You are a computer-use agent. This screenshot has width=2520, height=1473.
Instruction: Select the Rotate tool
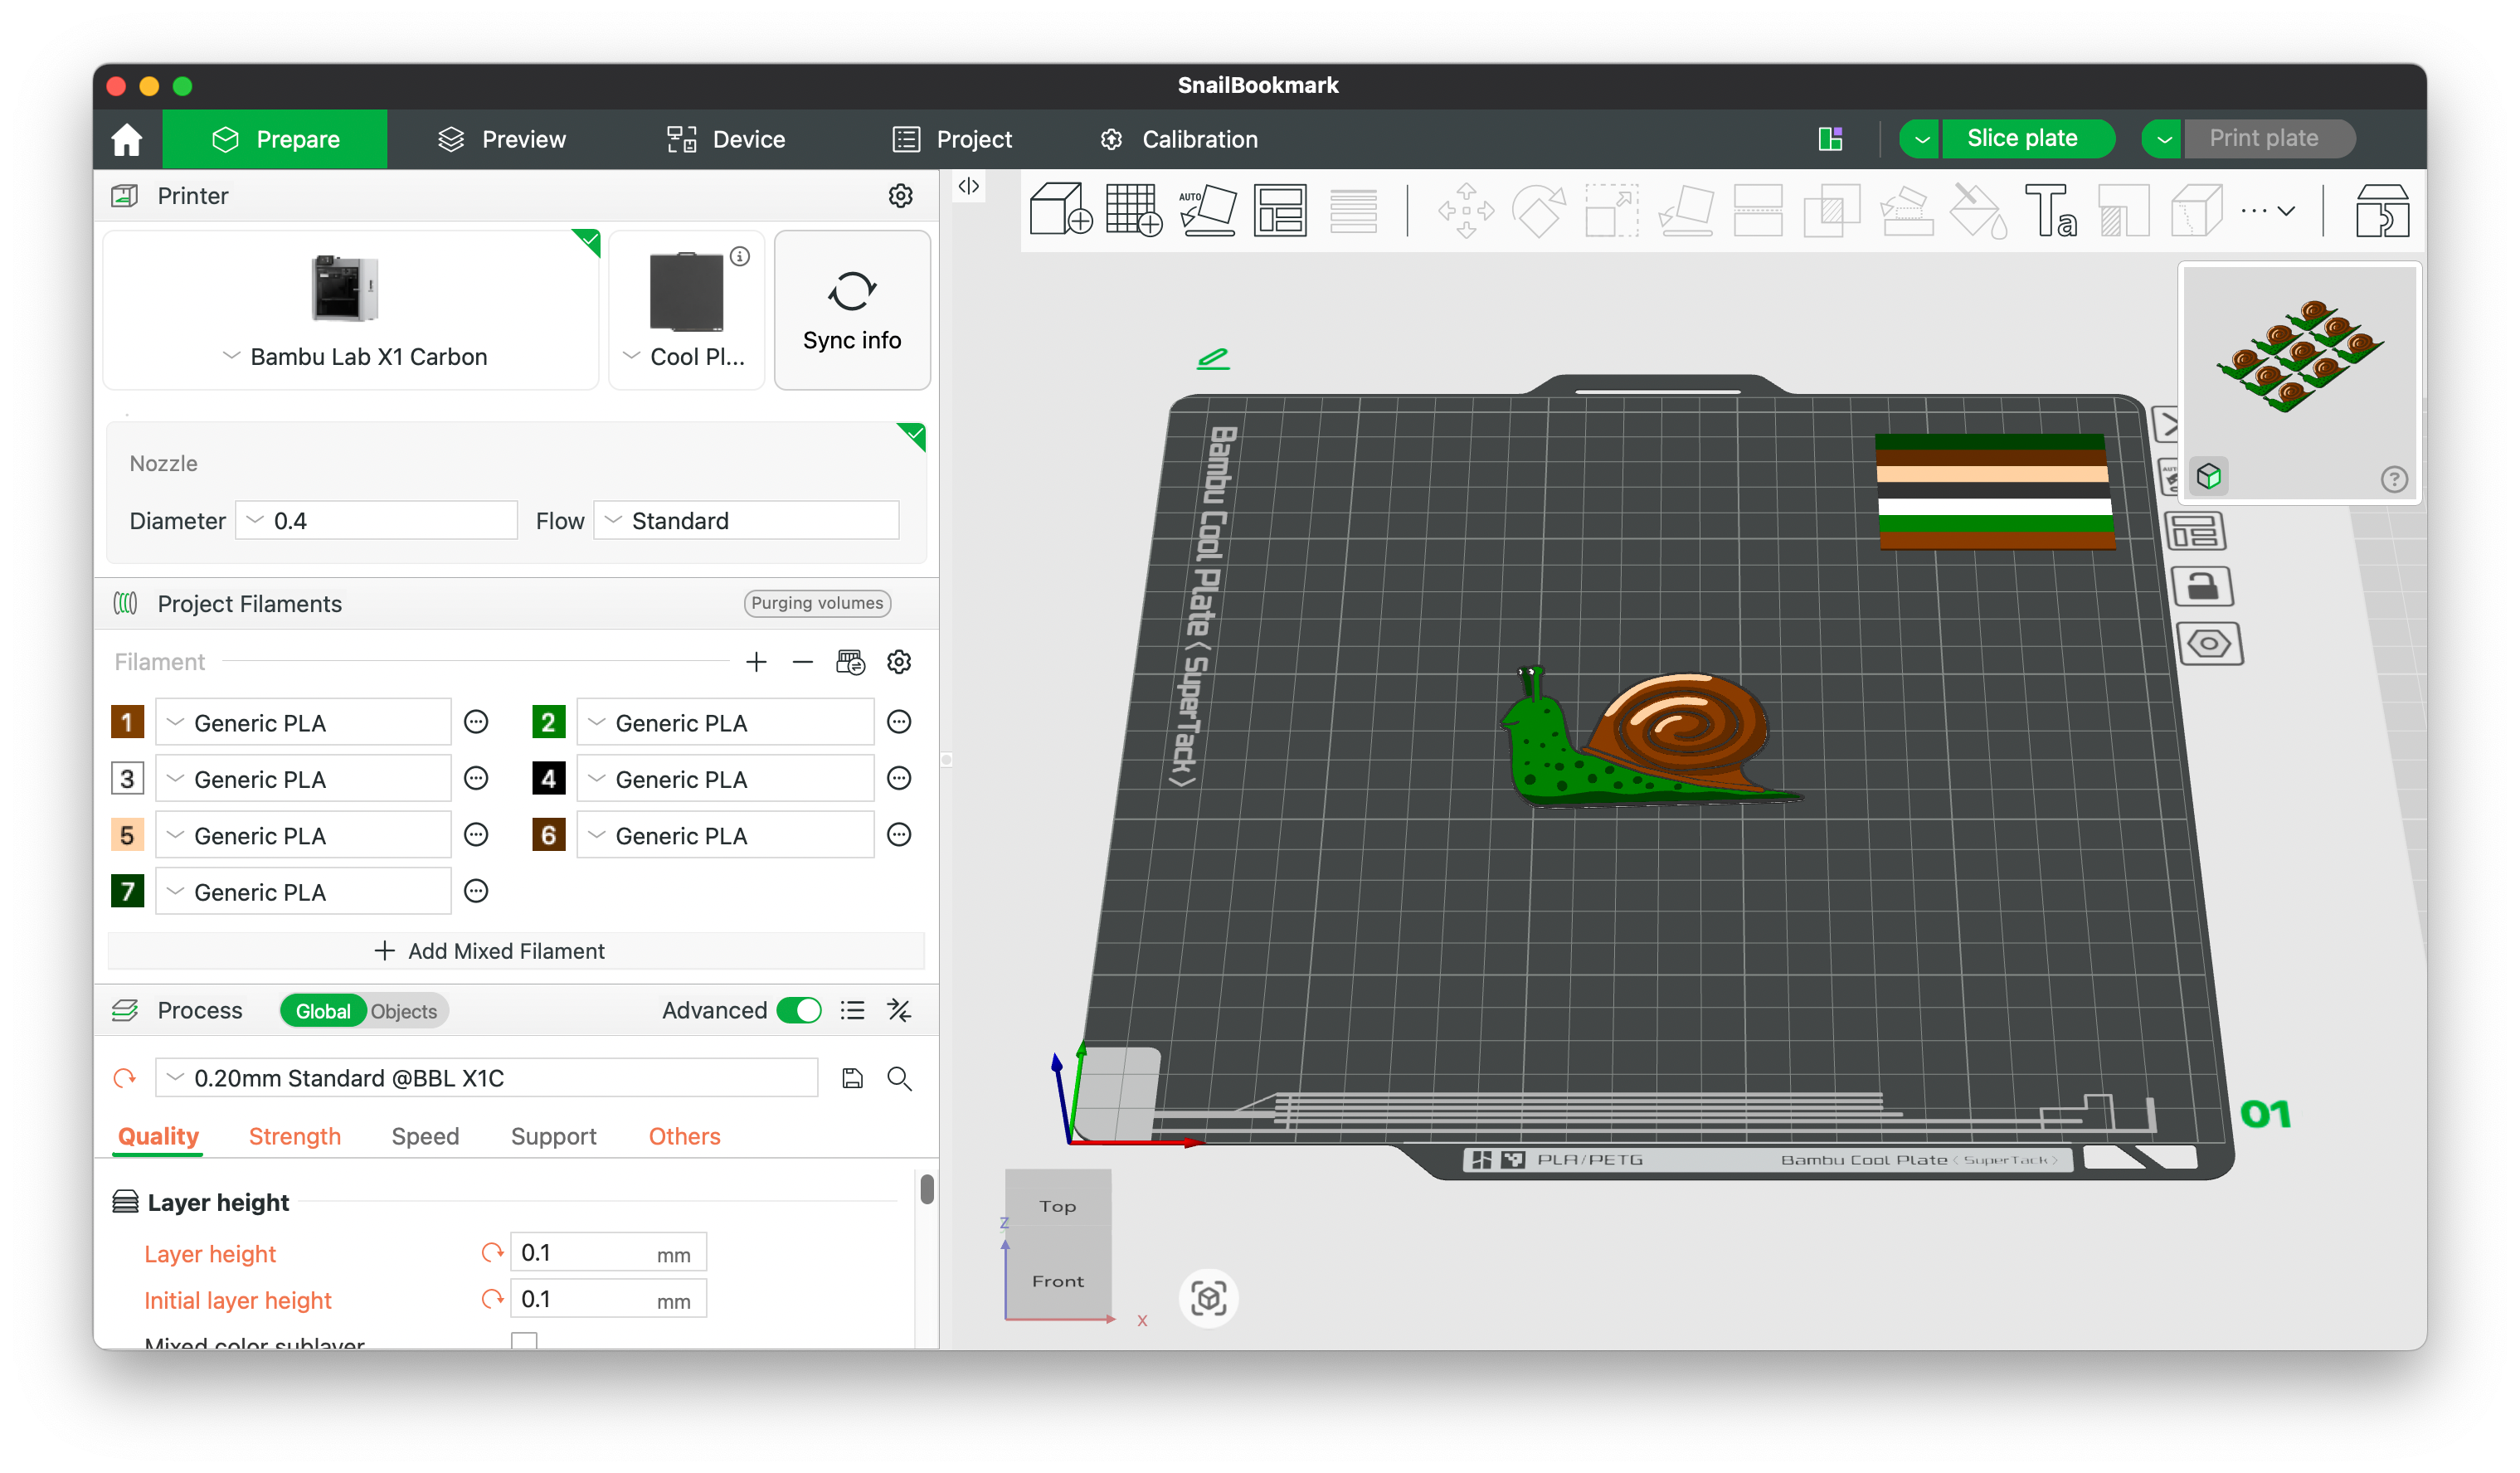1538,210
